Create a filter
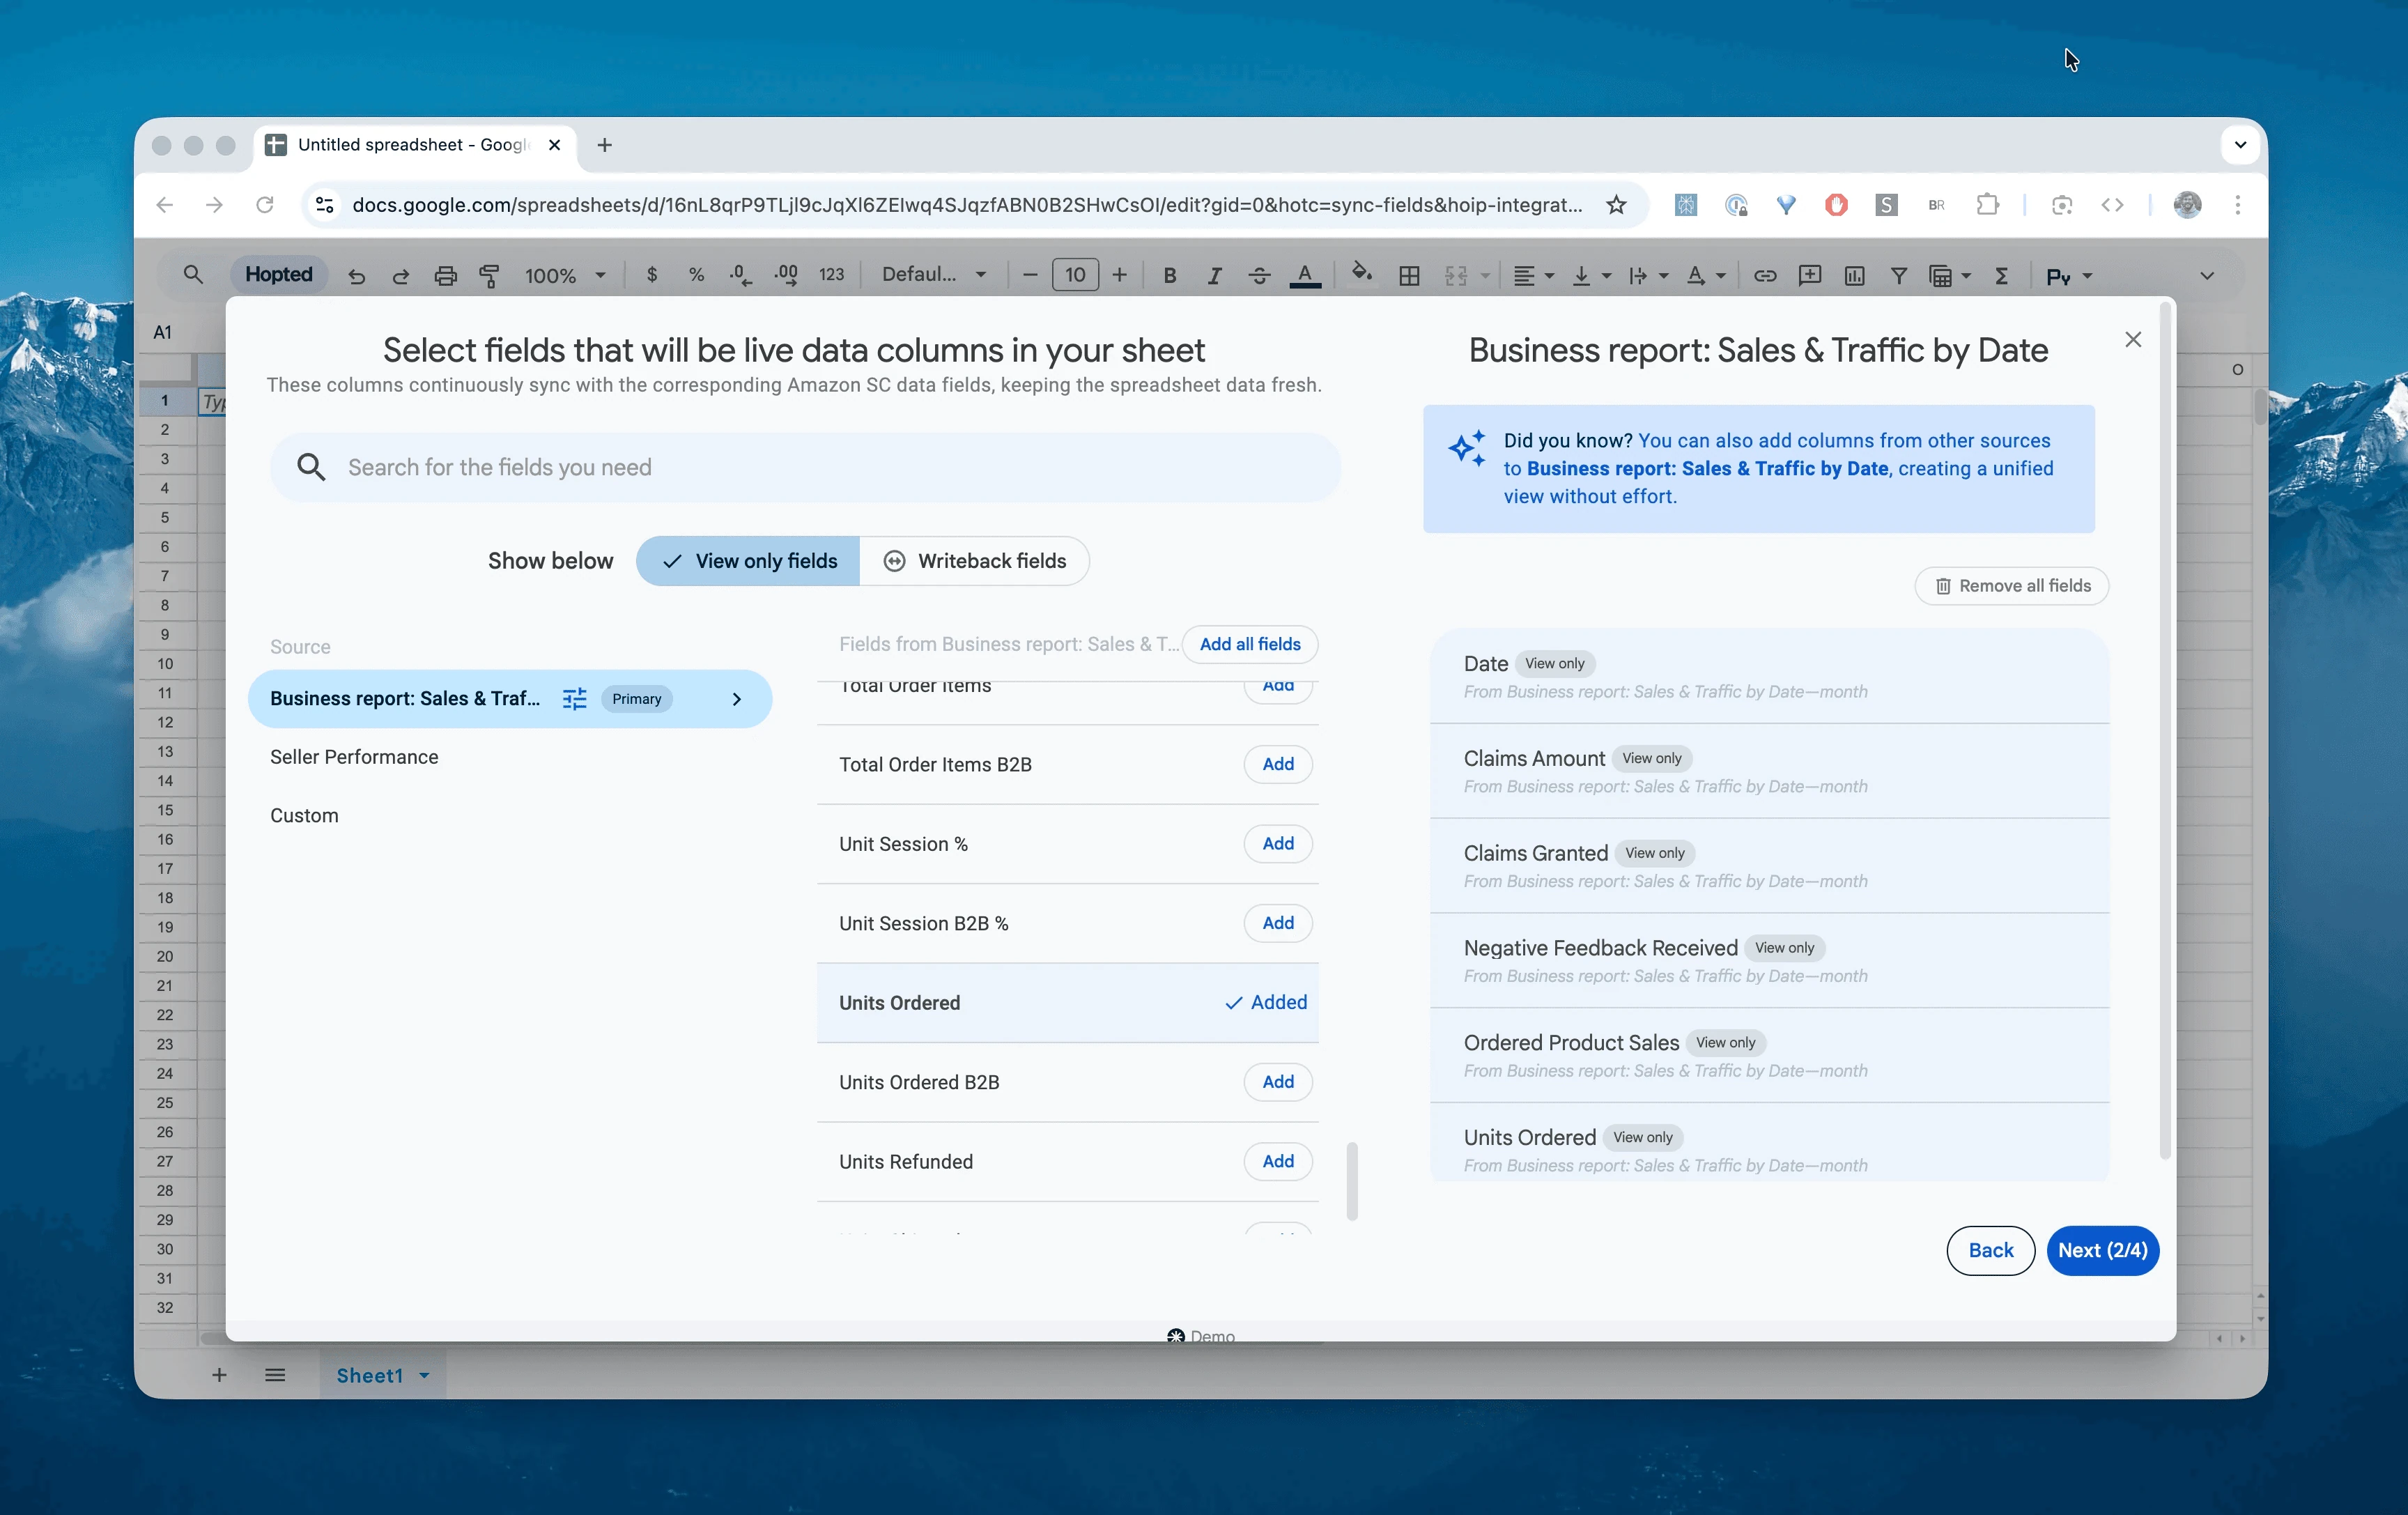This screenshot has height=1515, width=2408. 1898,276
